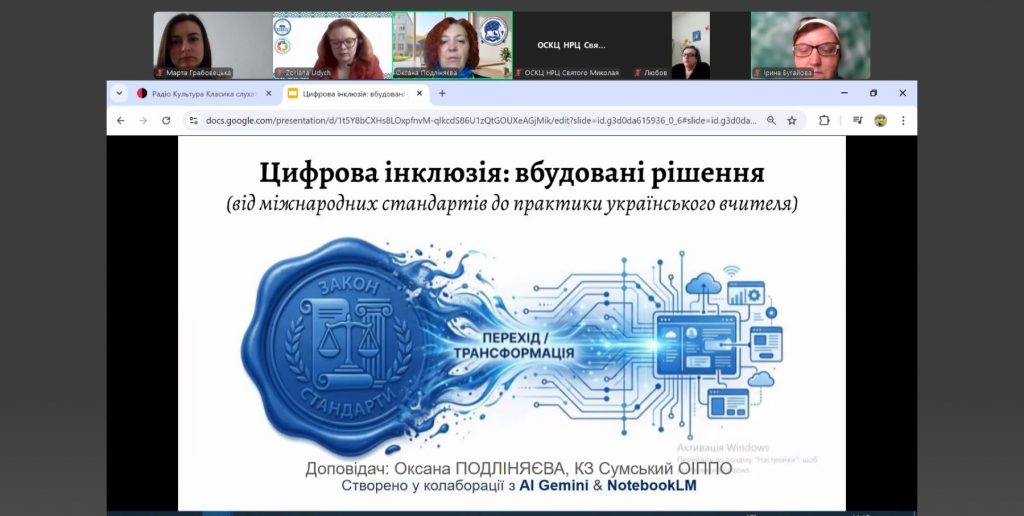This screenshot has width=1024, height=516.
Task: Open the Chrome three-dot menu
Action: click(x=903, y=120)
